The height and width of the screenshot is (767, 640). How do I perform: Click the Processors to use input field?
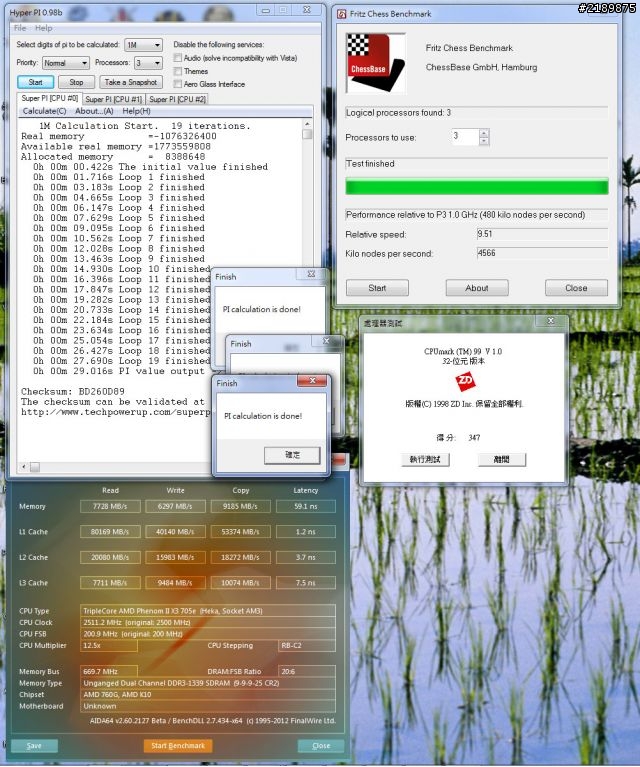click(x=465, y=137)
